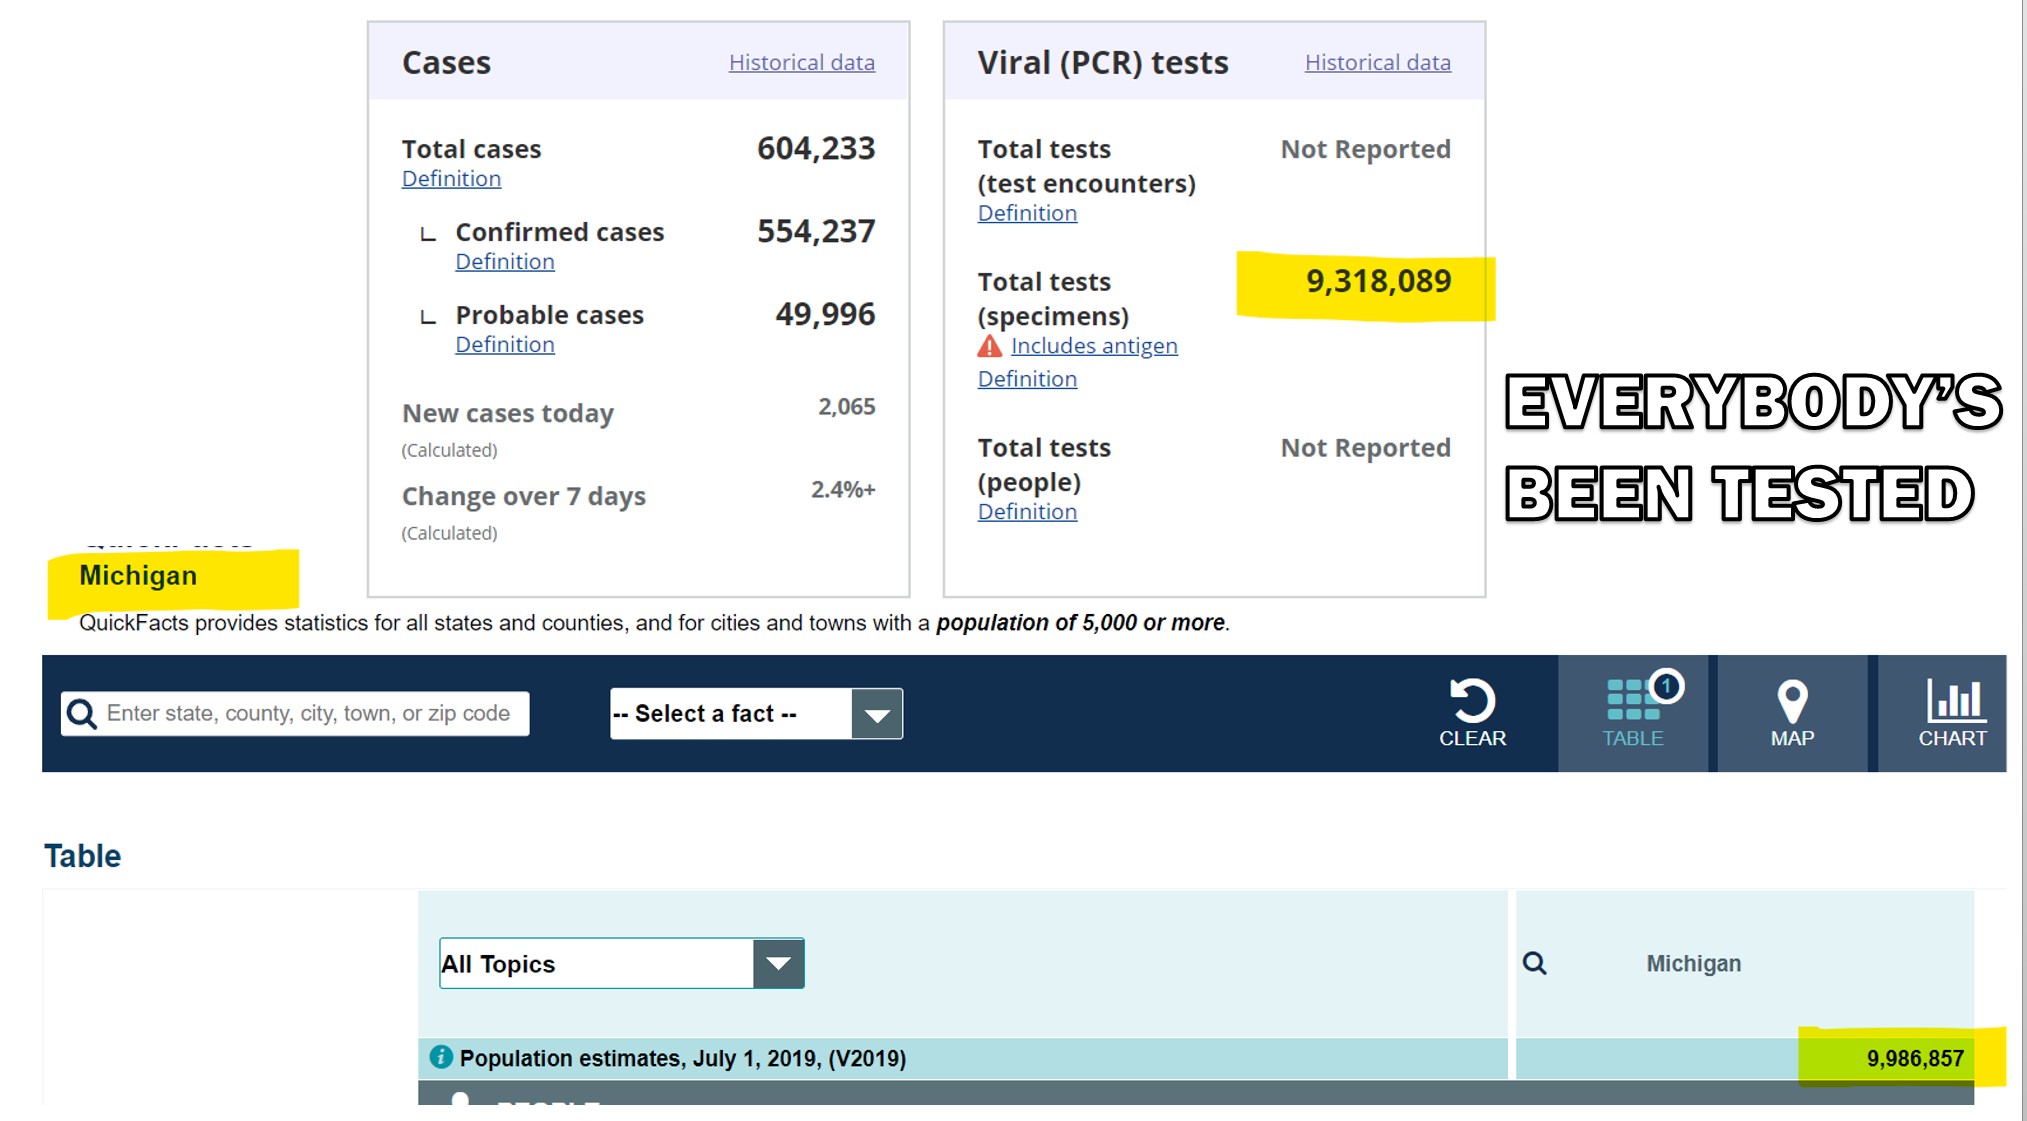The height and width of the screenshot is (1121, 2027).
Task: Switch to the MAP view
Action: 1792,714
